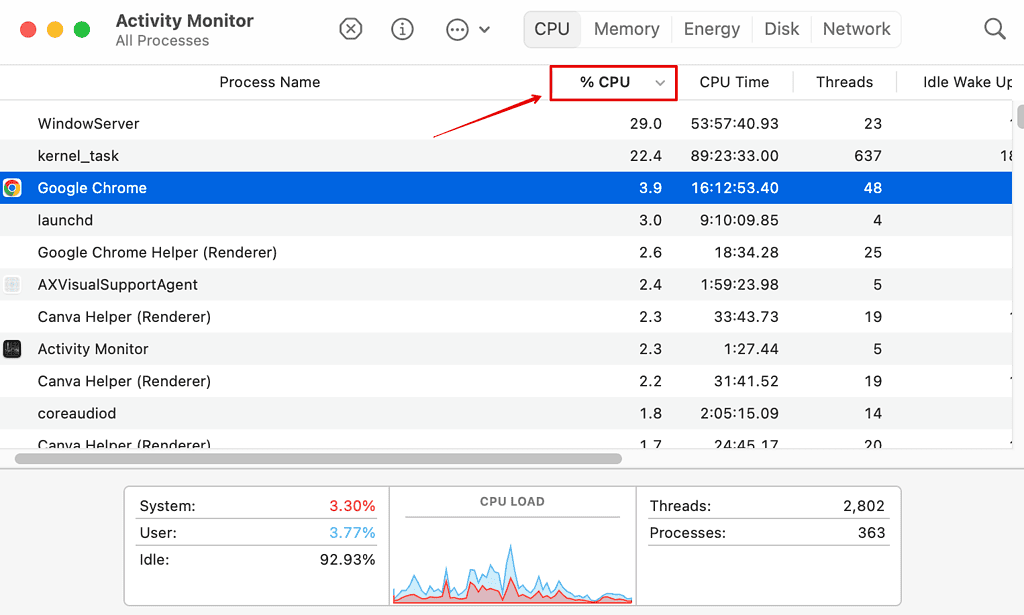Click the horizontal scrollbar below the list

click(x=315, y=458)
